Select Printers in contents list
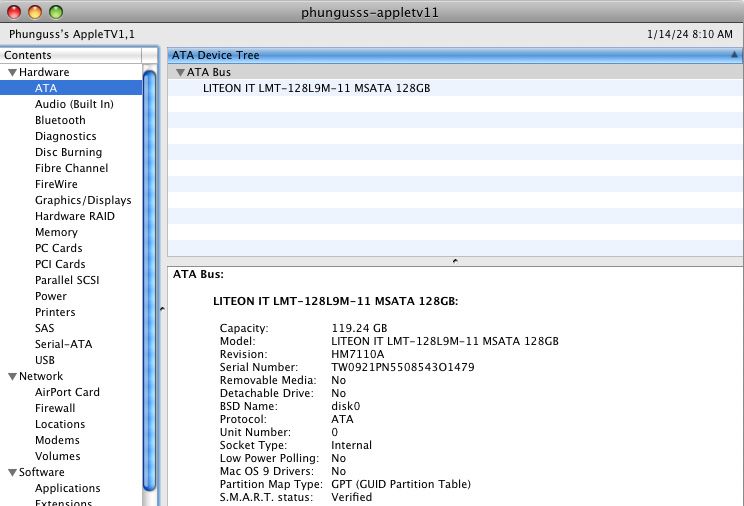Viewport: 744px width, 506px height. tap(55, 312)
